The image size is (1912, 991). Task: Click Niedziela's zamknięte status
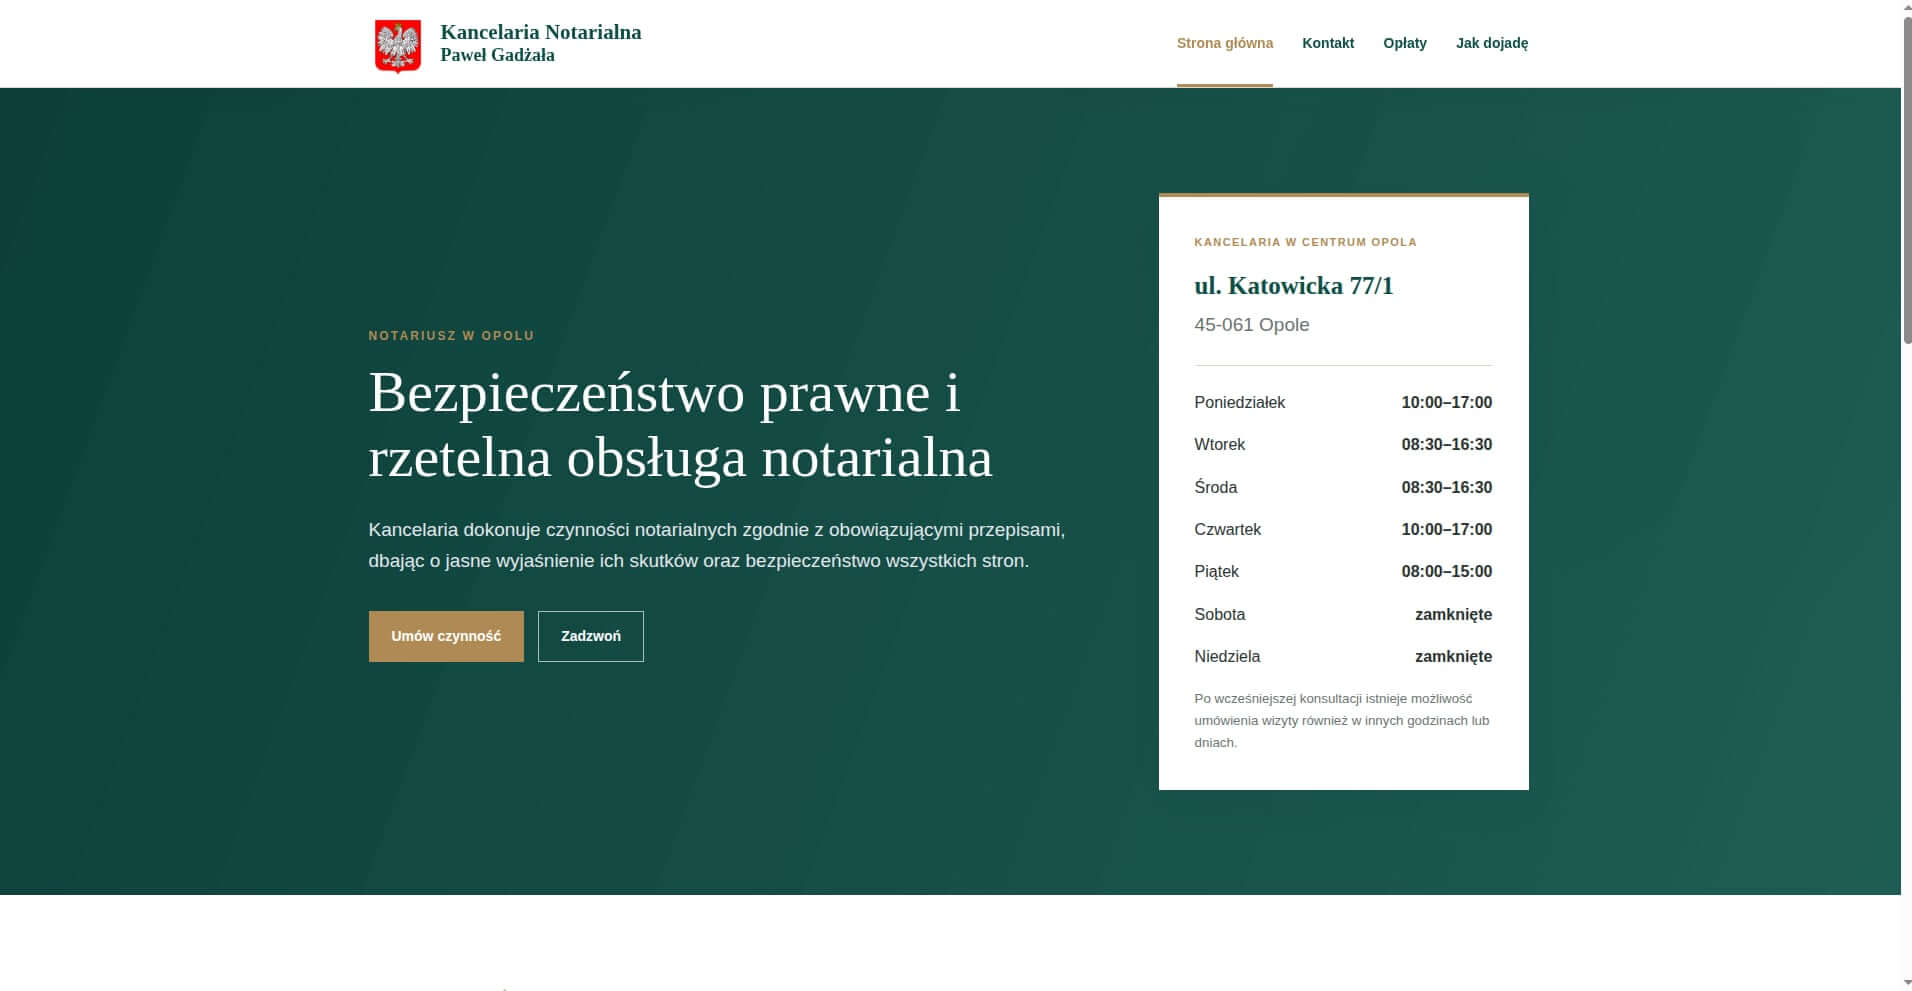[x=1453, y=657]
